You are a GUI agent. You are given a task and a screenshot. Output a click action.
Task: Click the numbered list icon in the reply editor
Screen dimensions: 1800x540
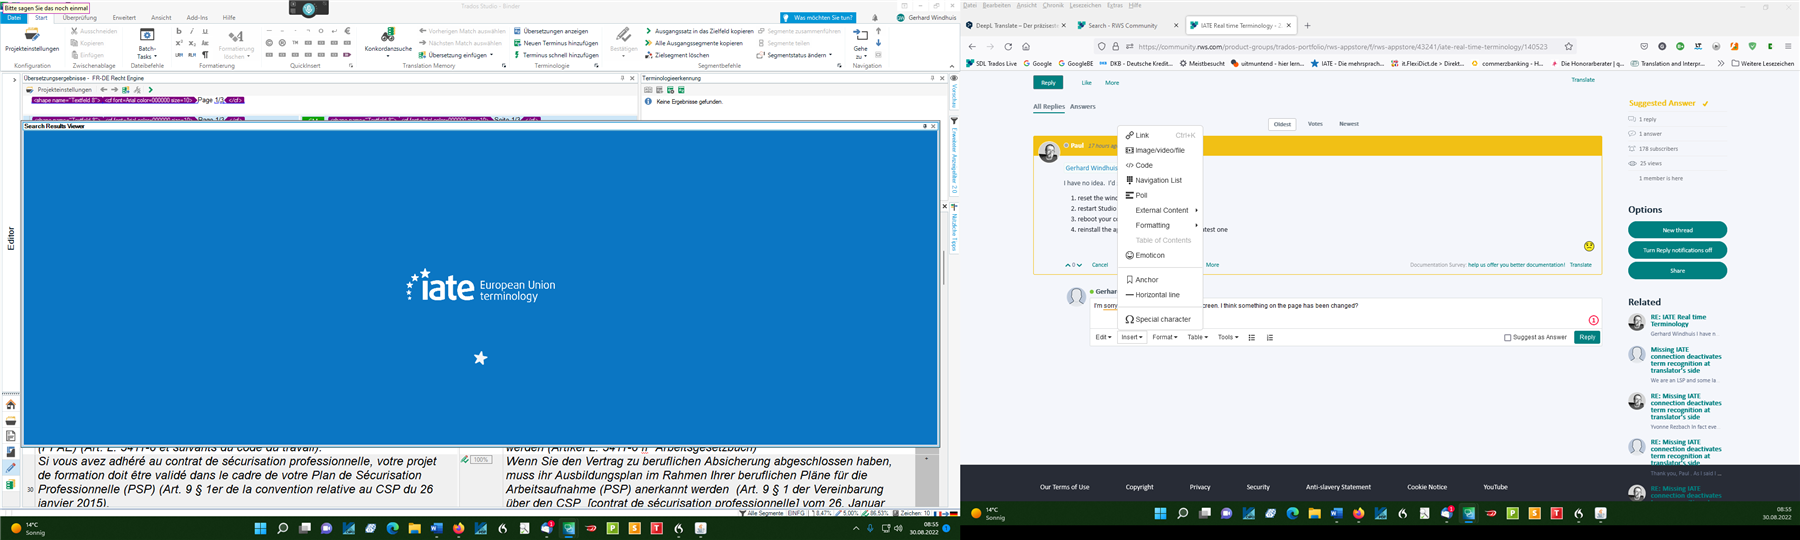click(x=1270, y=337)
